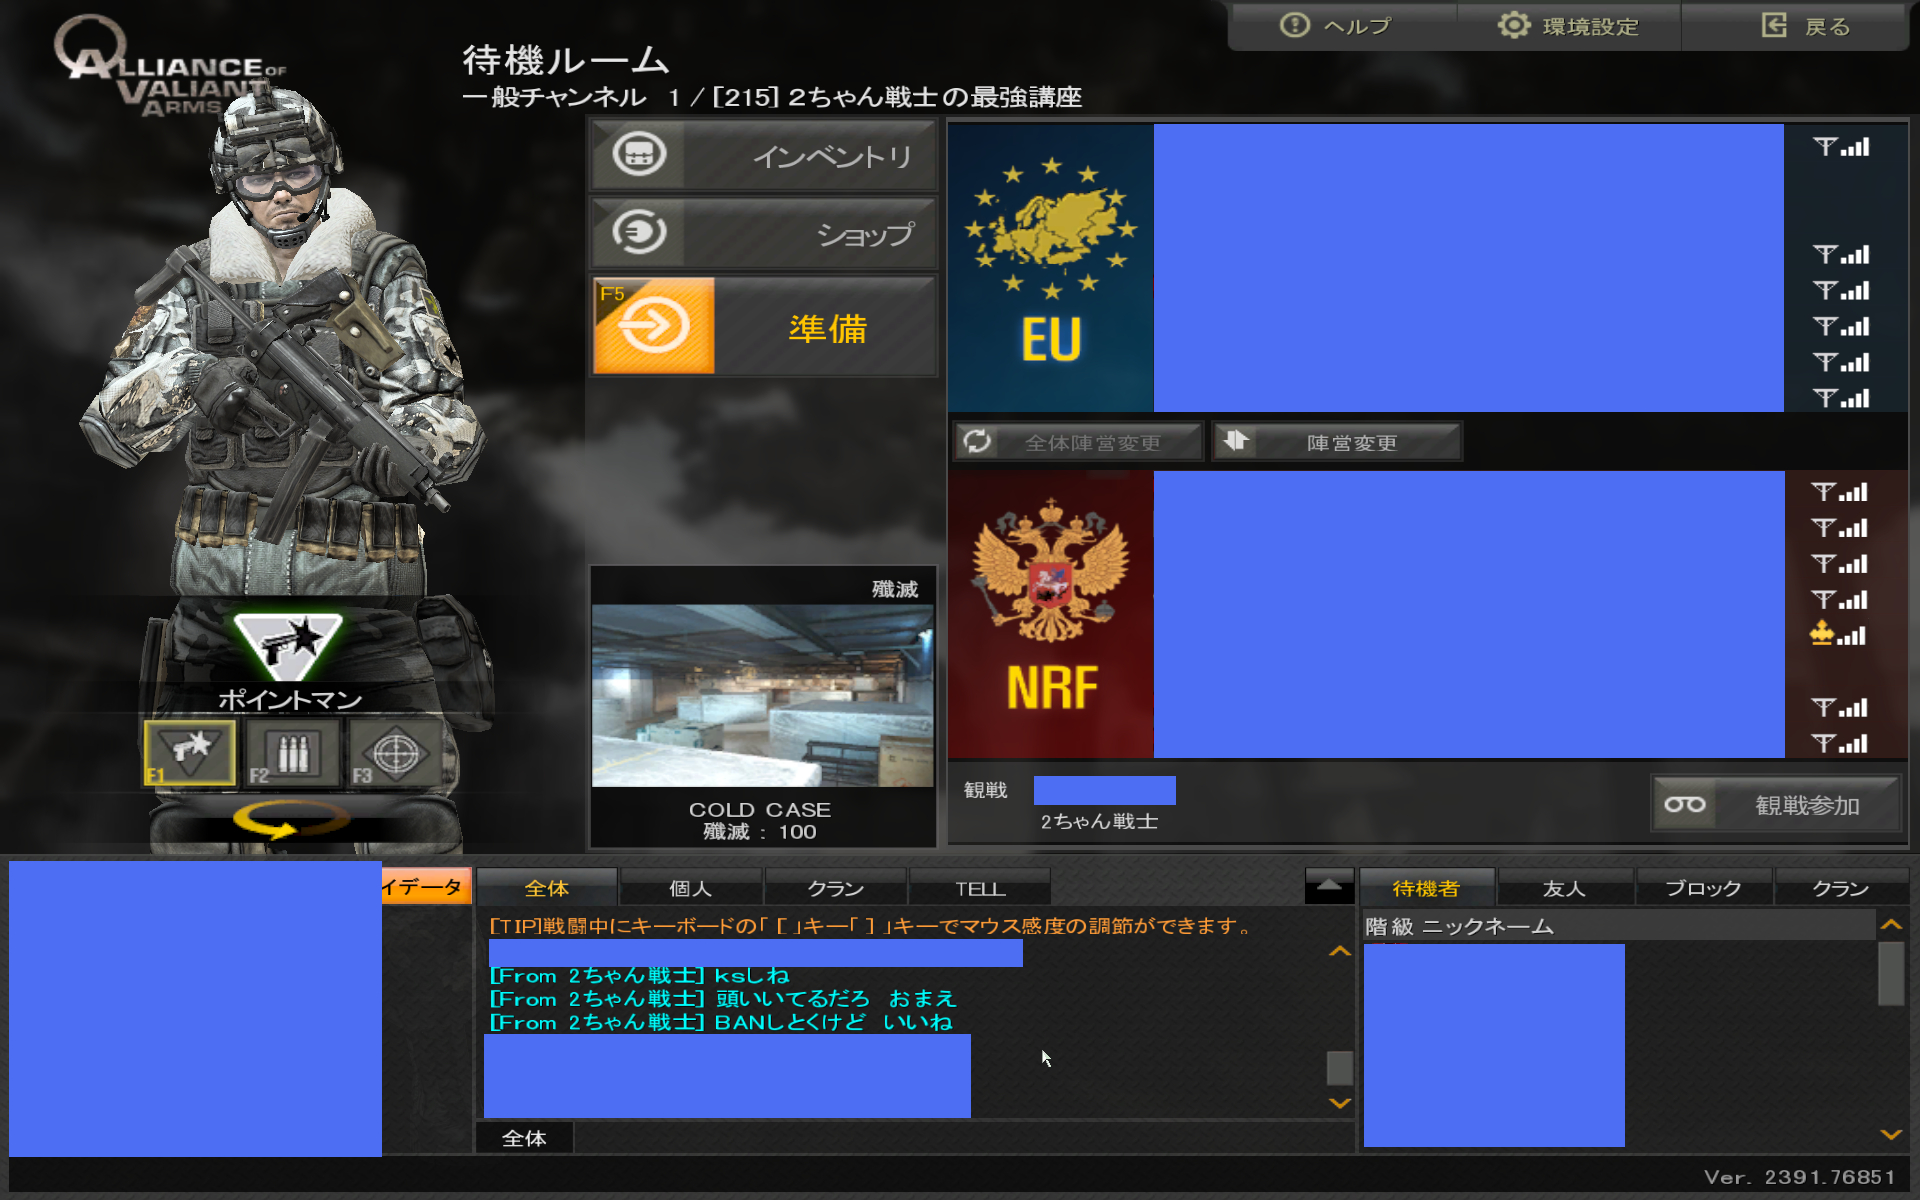
Task: Click the ヘルプ help icon
Action: 1295,26
